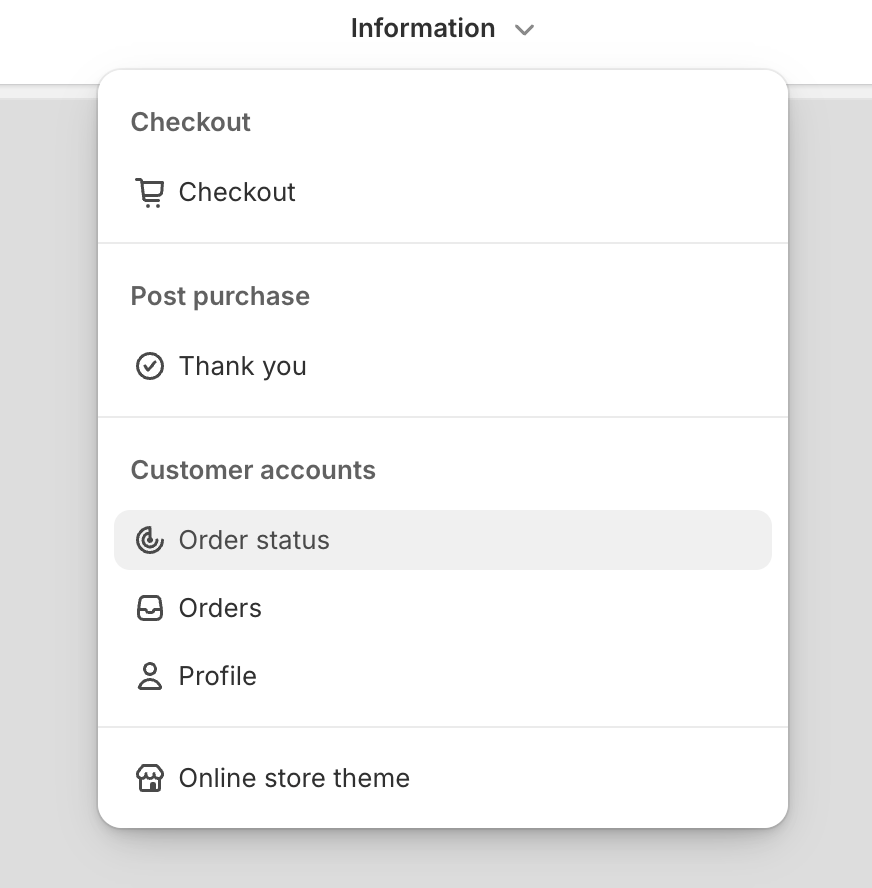Click the circled checkmark Thank you icon
This screenshot has width=872, height=888.
click(x=149, y=366)
